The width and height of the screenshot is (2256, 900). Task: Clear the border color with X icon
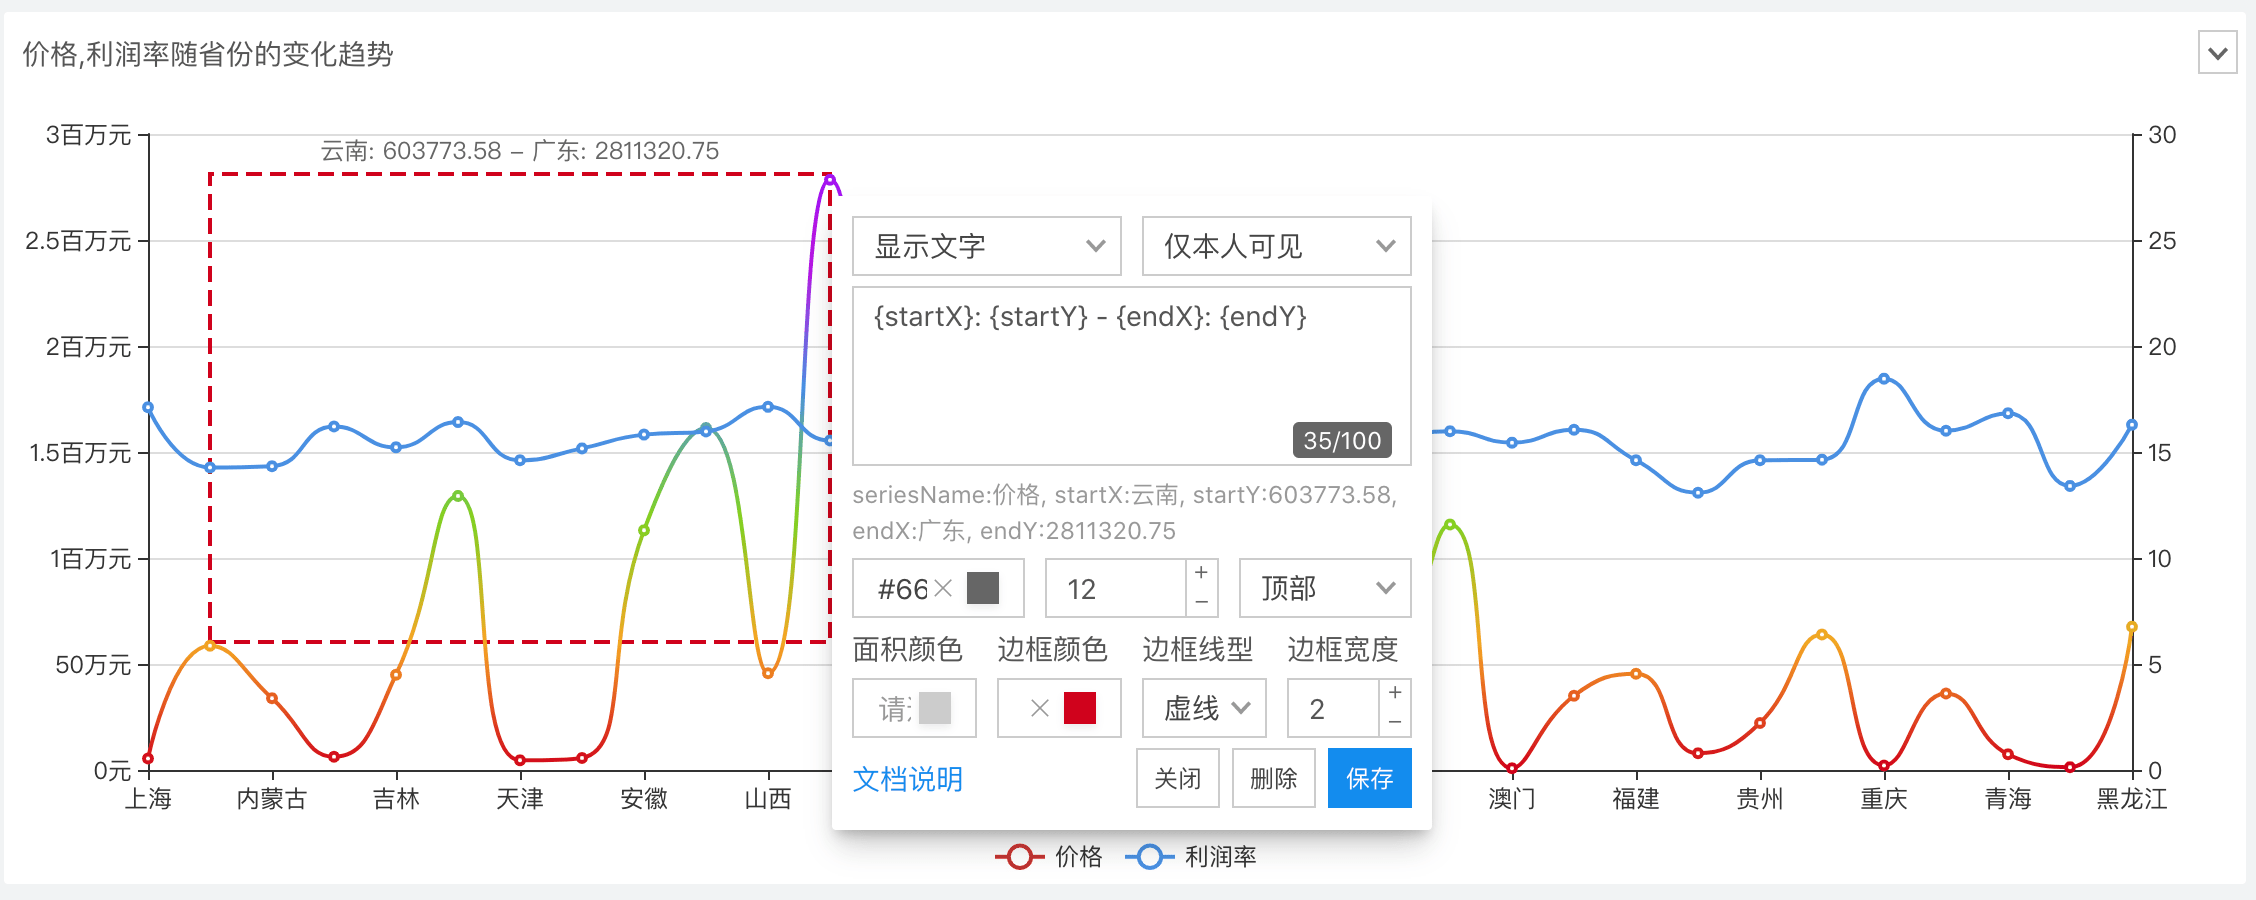1040,708
